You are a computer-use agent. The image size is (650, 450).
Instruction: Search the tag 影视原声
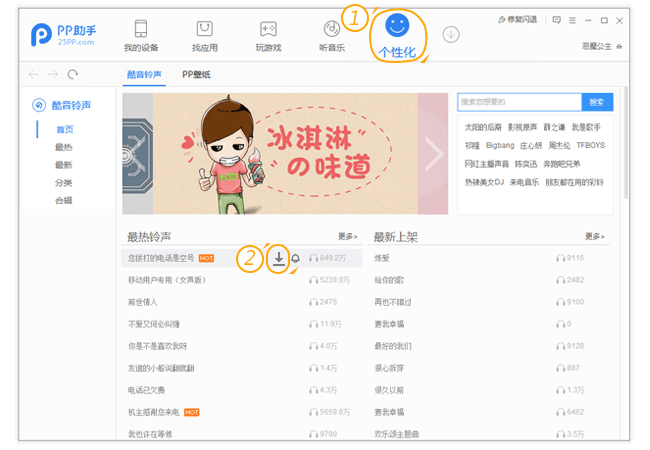(522, 127)
